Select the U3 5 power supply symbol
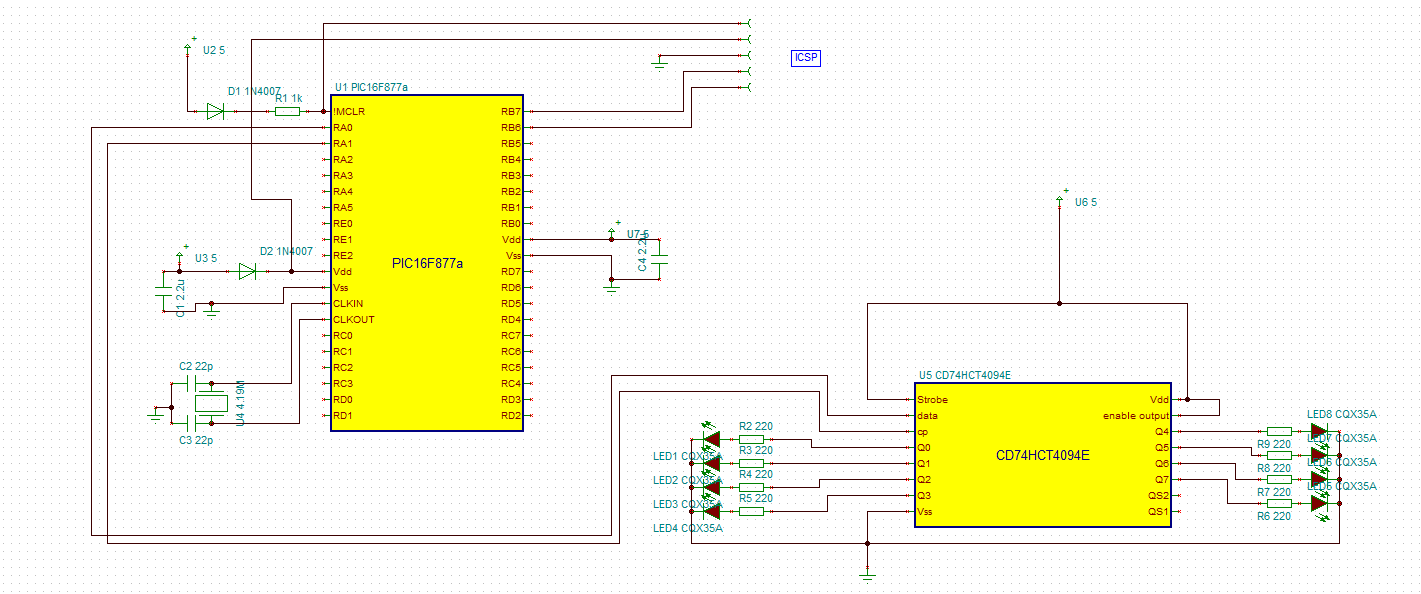1421x594 pixels. click(179, 256)
